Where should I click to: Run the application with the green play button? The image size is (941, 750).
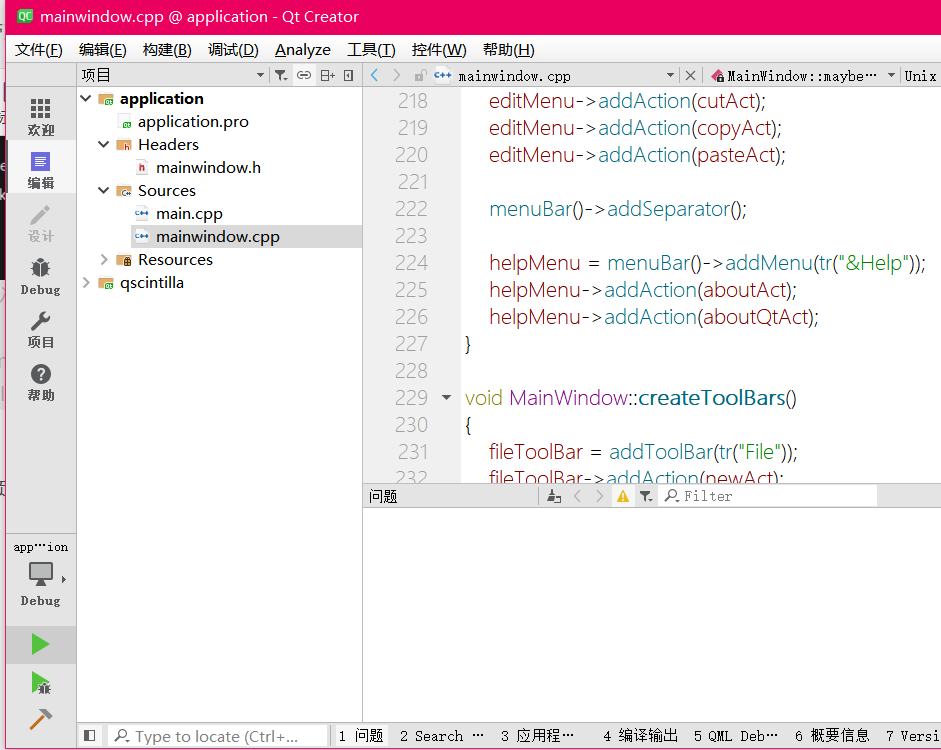pos(40,644)
